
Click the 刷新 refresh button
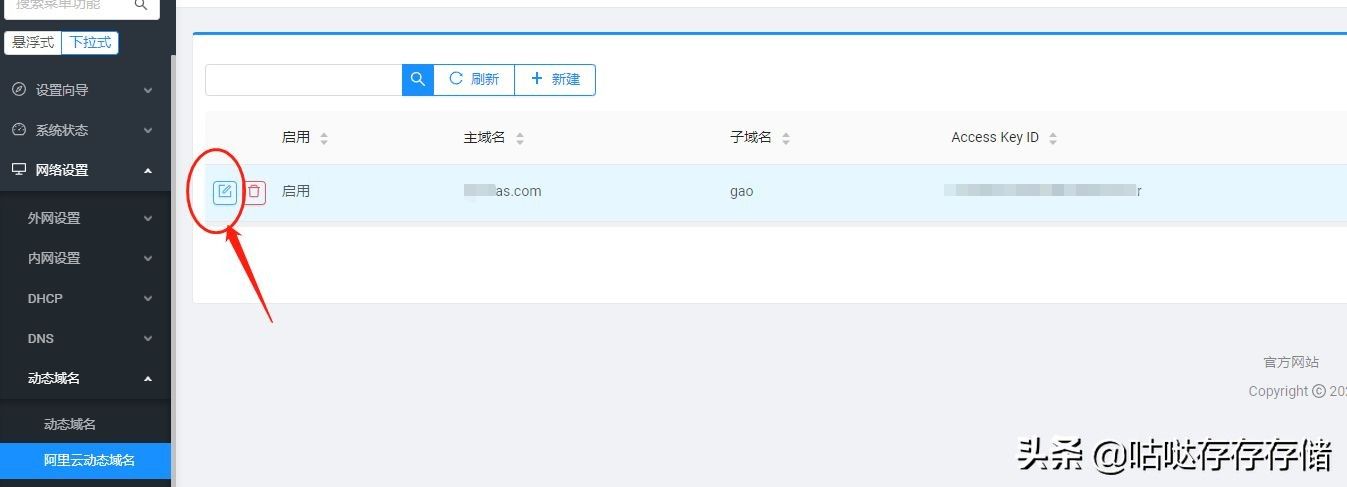point(474,79)
